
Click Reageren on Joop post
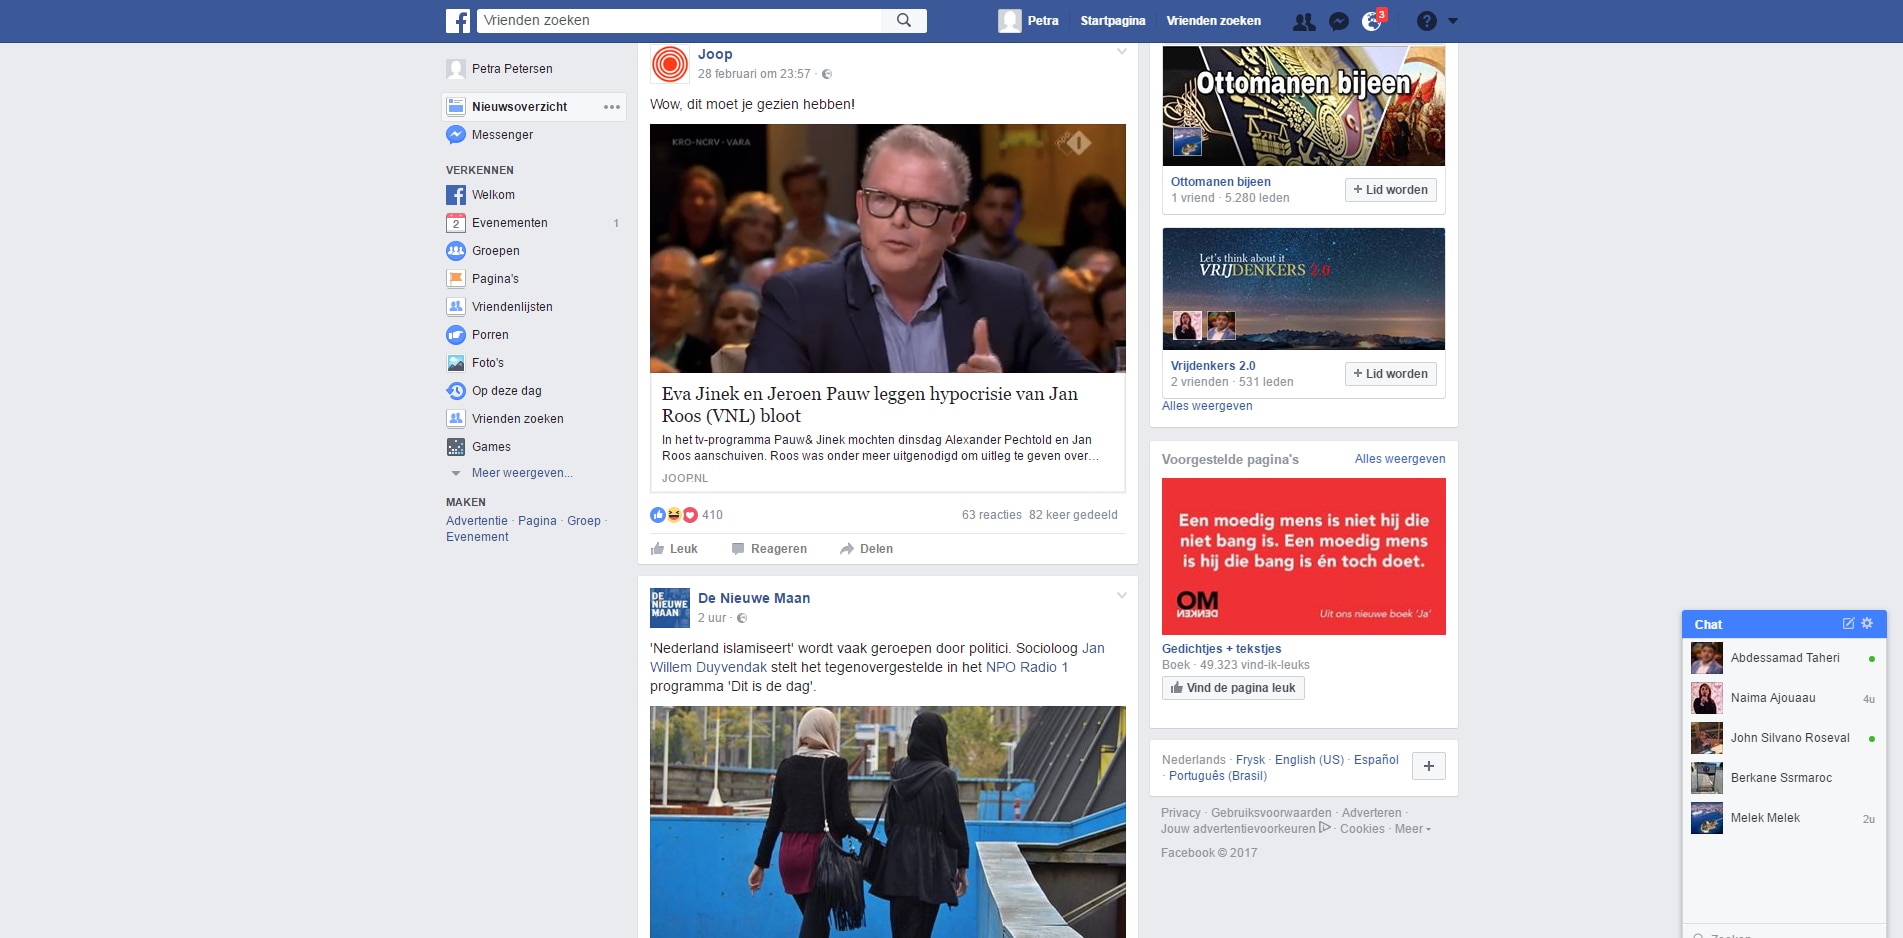click(x=769, y=549)
